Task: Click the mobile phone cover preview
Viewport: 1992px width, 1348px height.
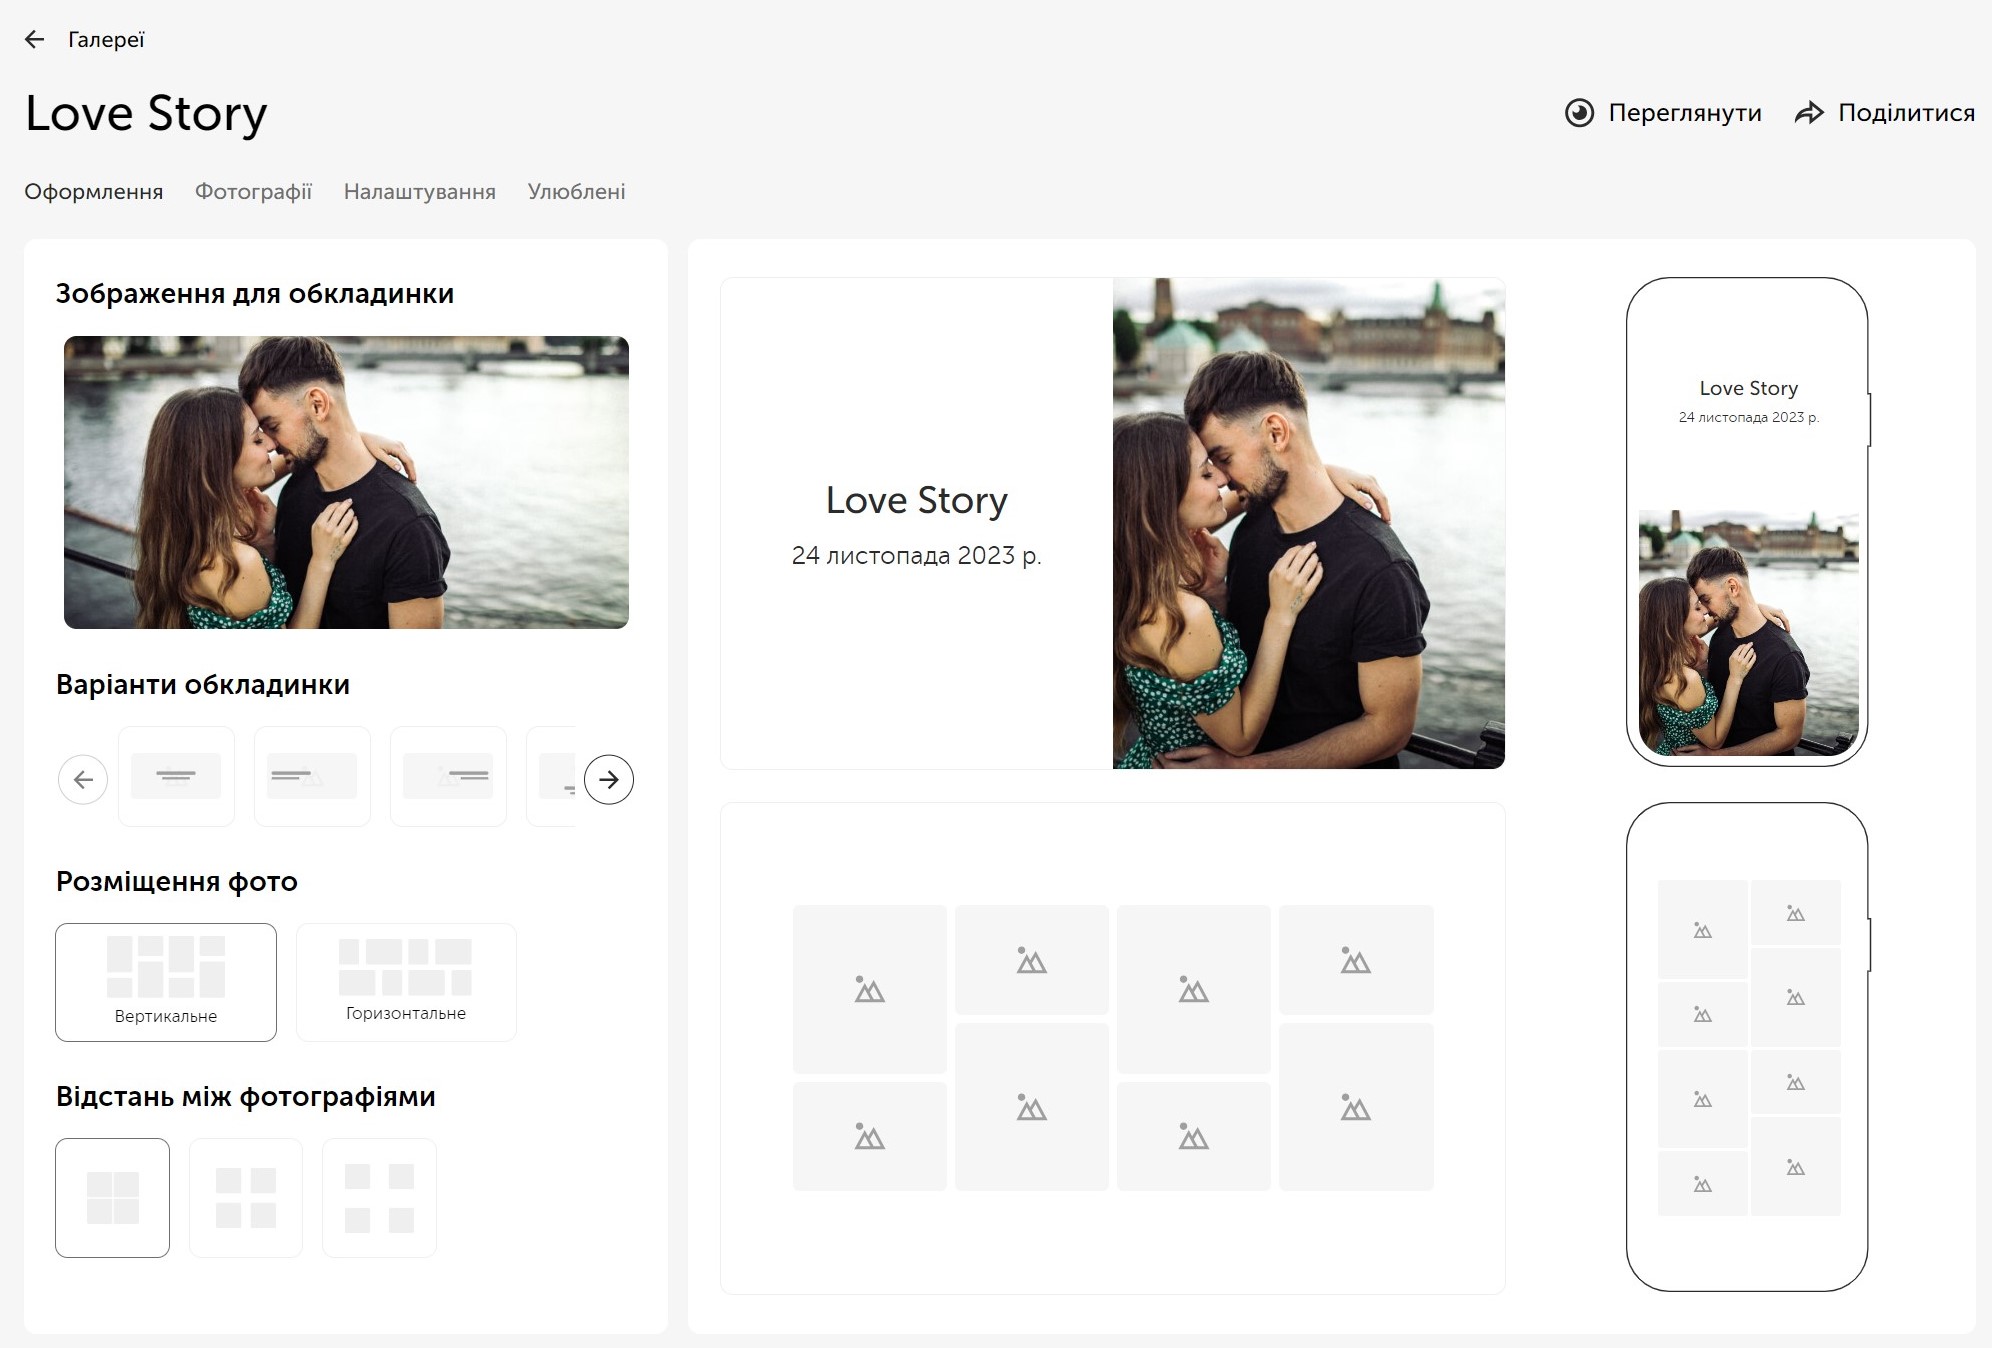Action: click(1747, 522)
